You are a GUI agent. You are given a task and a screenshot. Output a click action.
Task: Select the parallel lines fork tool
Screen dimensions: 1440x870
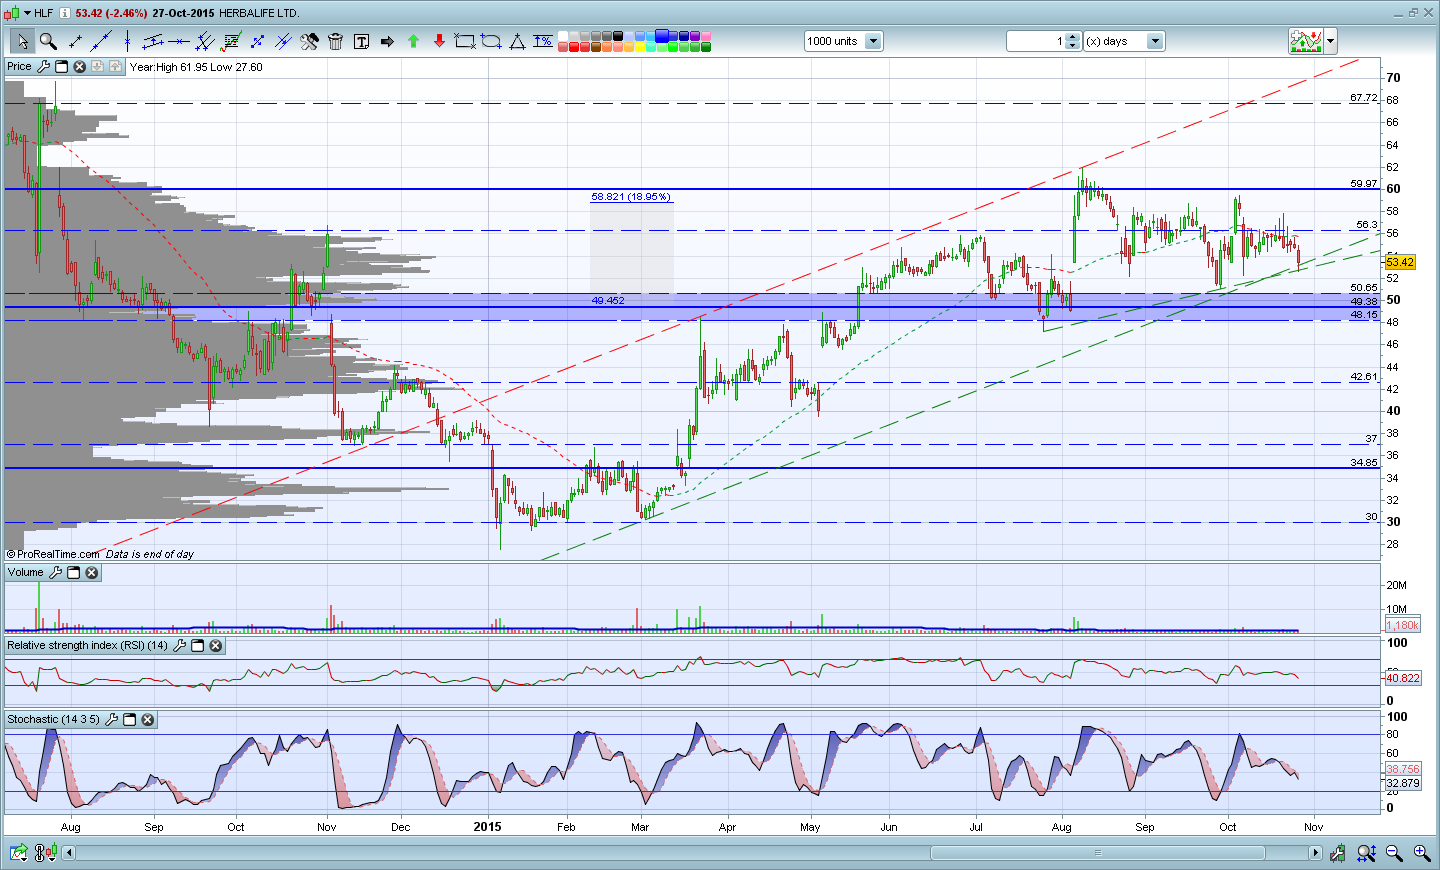click(x=205, y=41)
